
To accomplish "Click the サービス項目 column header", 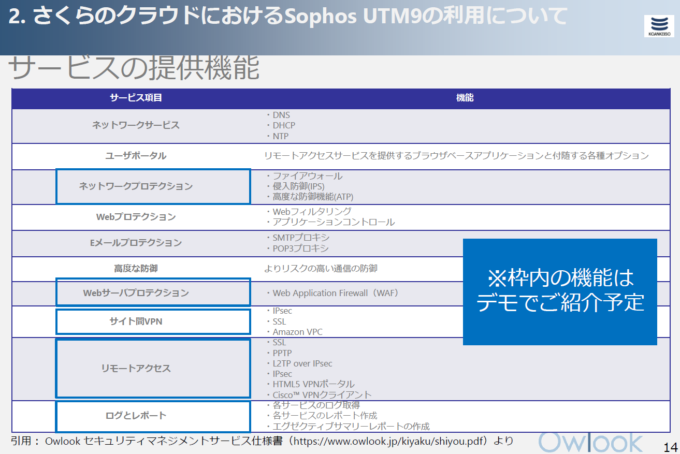I will [136, 98].
